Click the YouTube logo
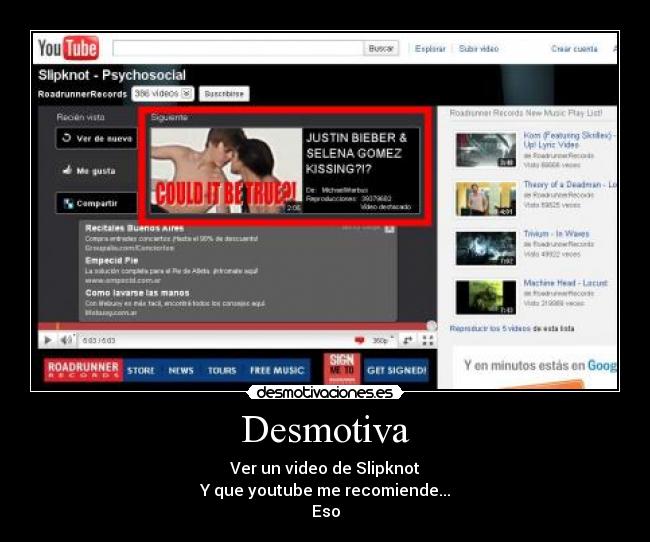Viewport: 650px width, 542px height. coord(68,48)
